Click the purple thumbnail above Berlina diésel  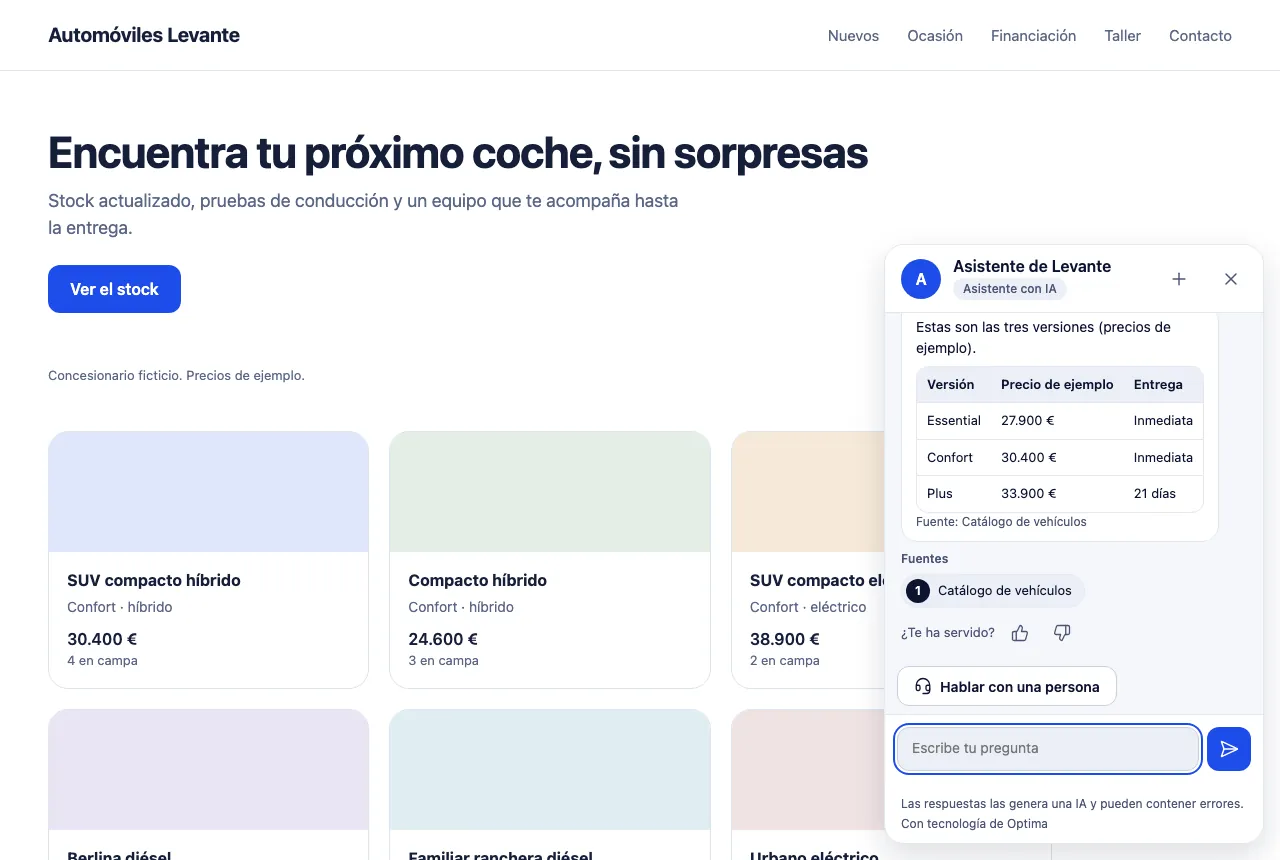pyautogui.click(x=208, y=770)
